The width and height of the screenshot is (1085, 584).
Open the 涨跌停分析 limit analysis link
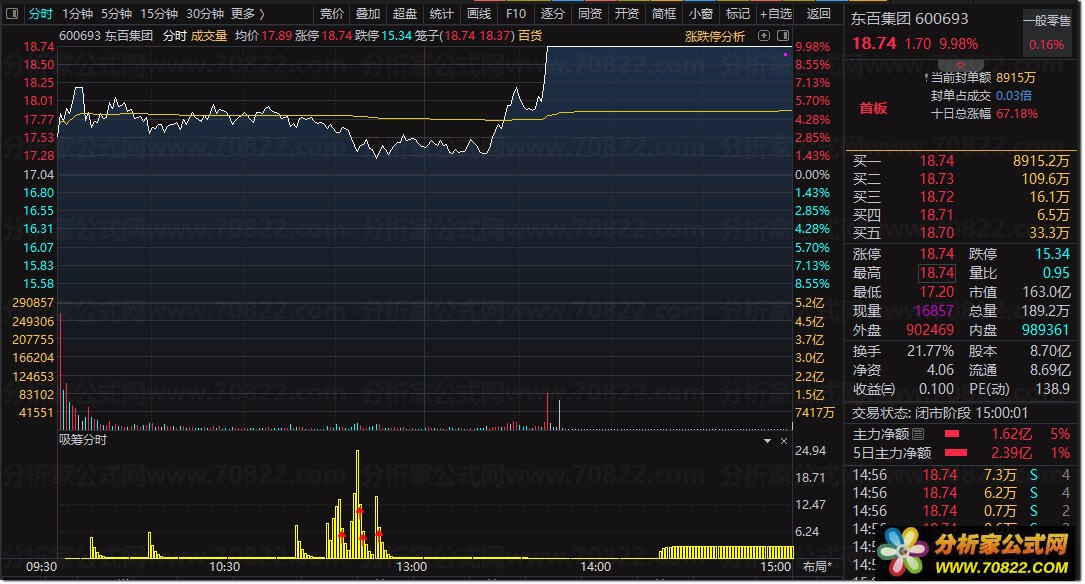point(715,37)
